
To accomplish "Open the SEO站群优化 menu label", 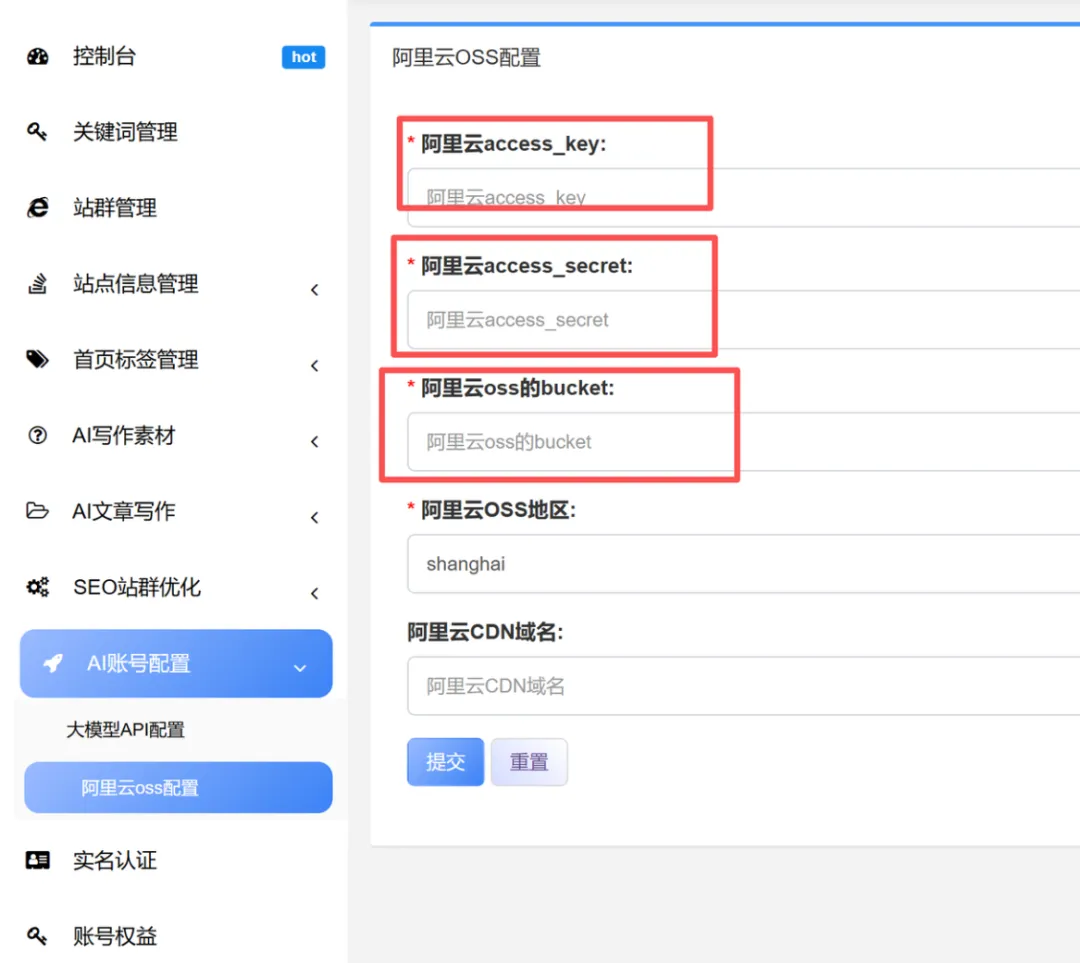I will click(x=137, y=587).
